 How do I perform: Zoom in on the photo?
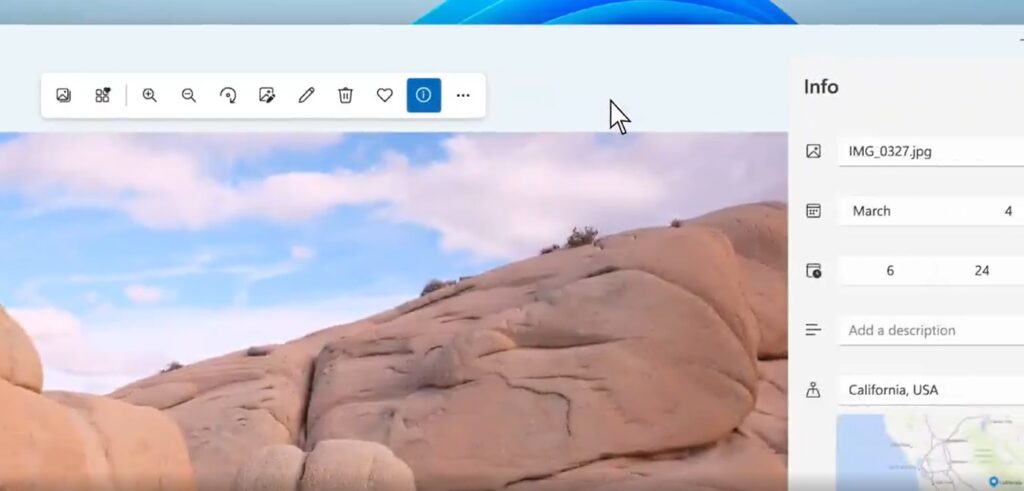coord(150,95)
